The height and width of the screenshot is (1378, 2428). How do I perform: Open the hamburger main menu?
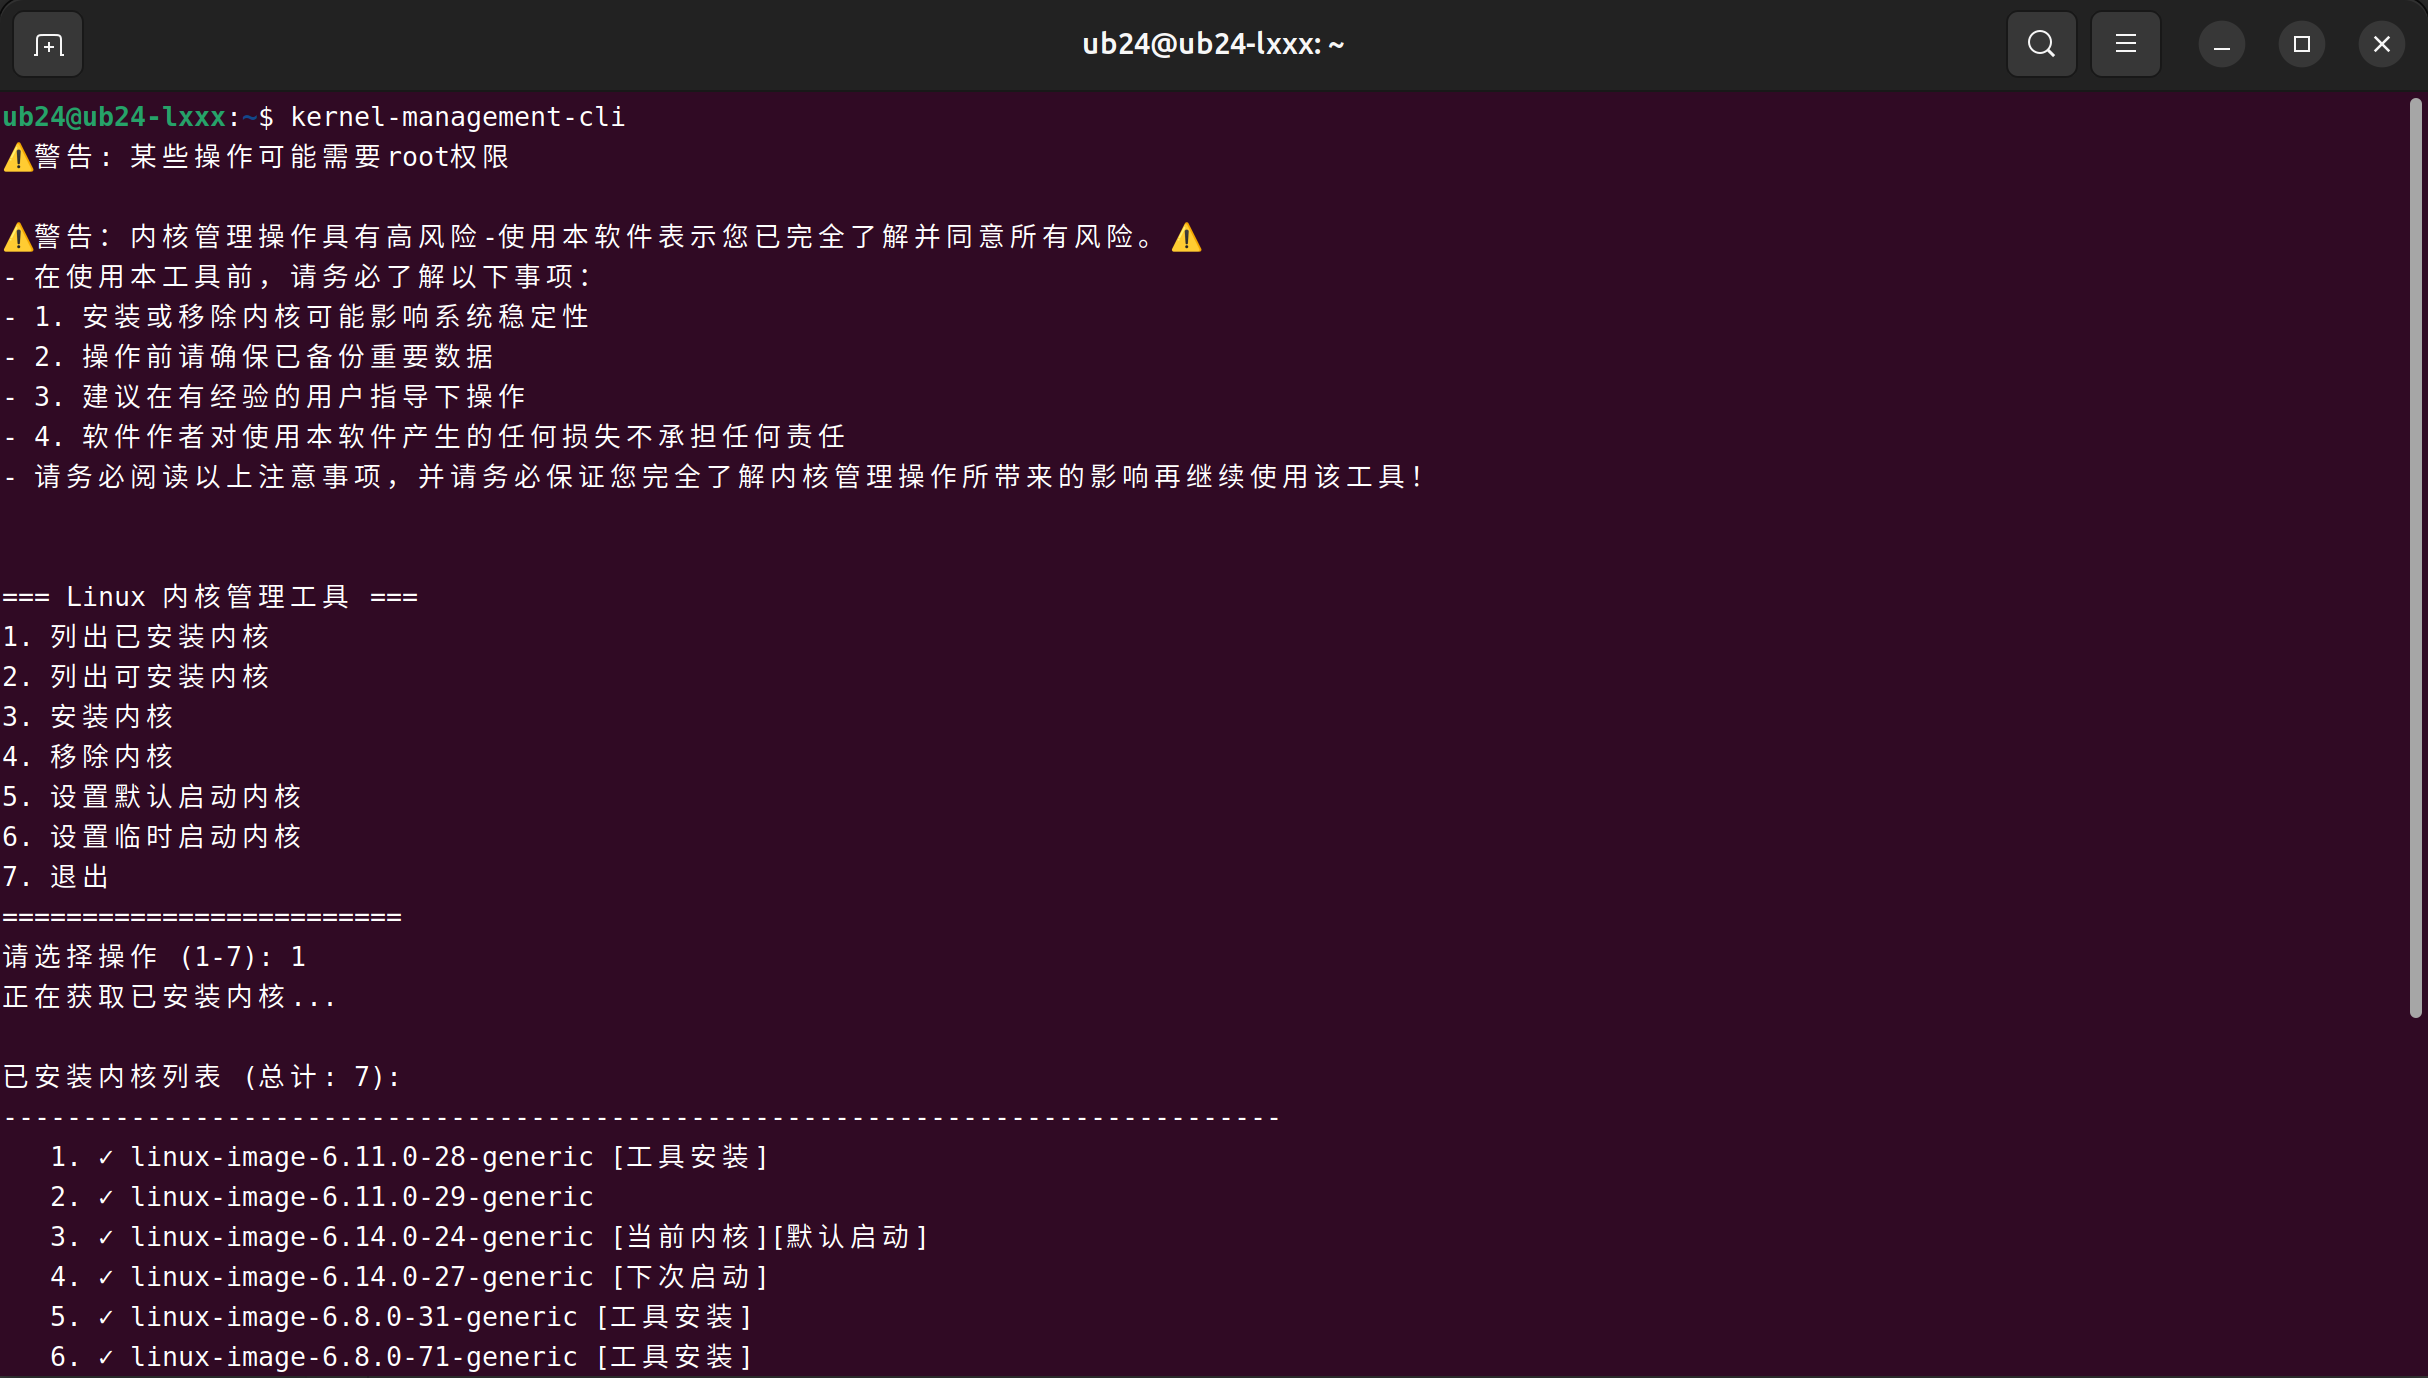click(2125, 44)
